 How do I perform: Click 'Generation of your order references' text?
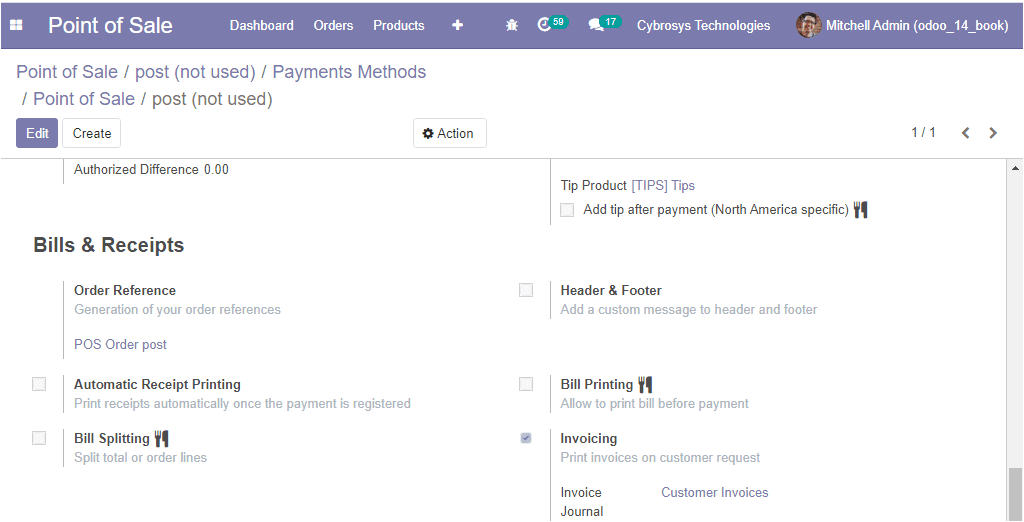(x=177, y=309)
